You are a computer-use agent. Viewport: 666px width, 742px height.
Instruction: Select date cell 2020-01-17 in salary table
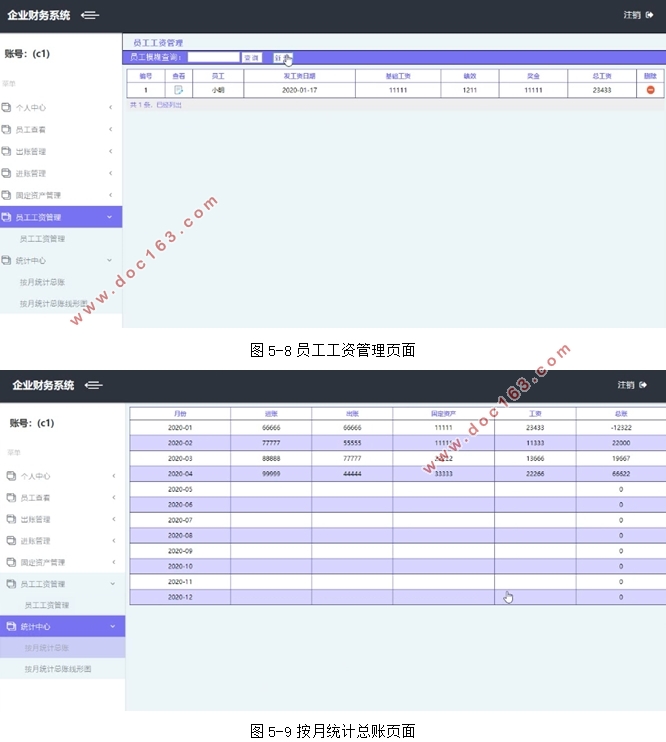[299, 90]
